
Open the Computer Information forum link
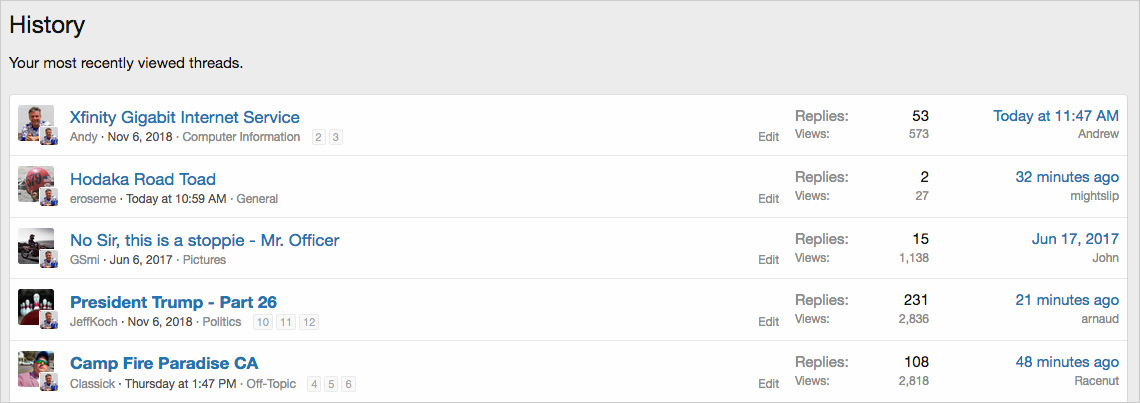pyautogui.click(x=241, y=137)
